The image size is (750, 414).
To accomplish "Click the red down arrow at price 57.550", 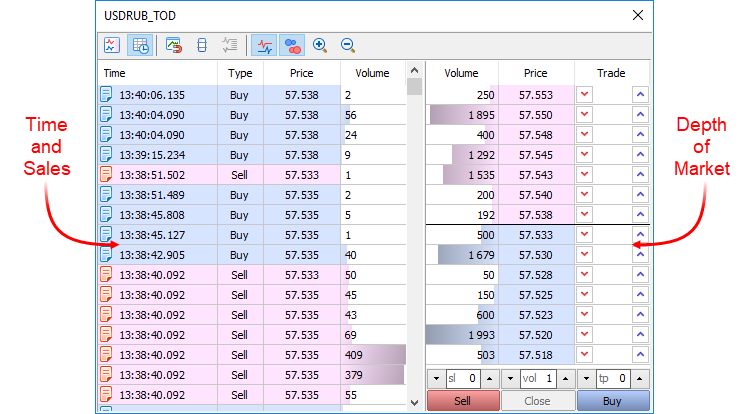I will tap(585, 115).
